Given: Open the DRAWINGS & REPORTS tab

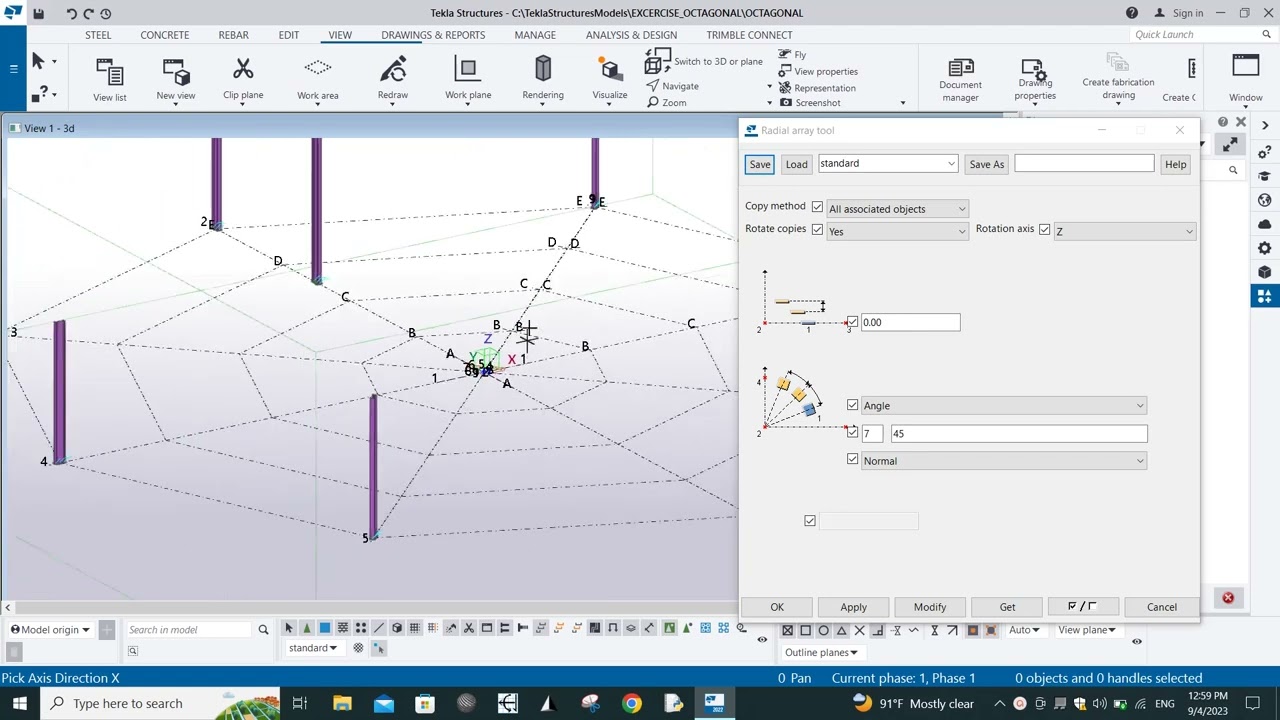Looking at the screenshot, I should coord(433,35).
